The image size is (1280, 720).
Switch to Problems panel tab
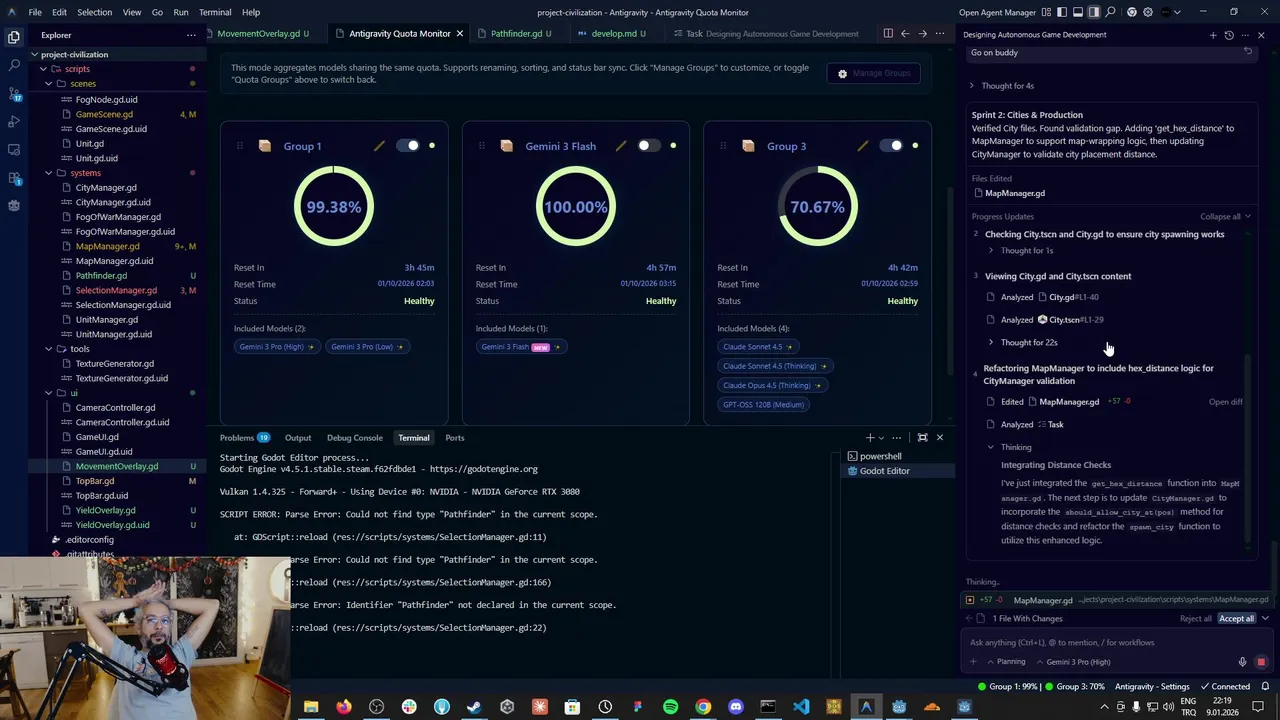point(245,437)
